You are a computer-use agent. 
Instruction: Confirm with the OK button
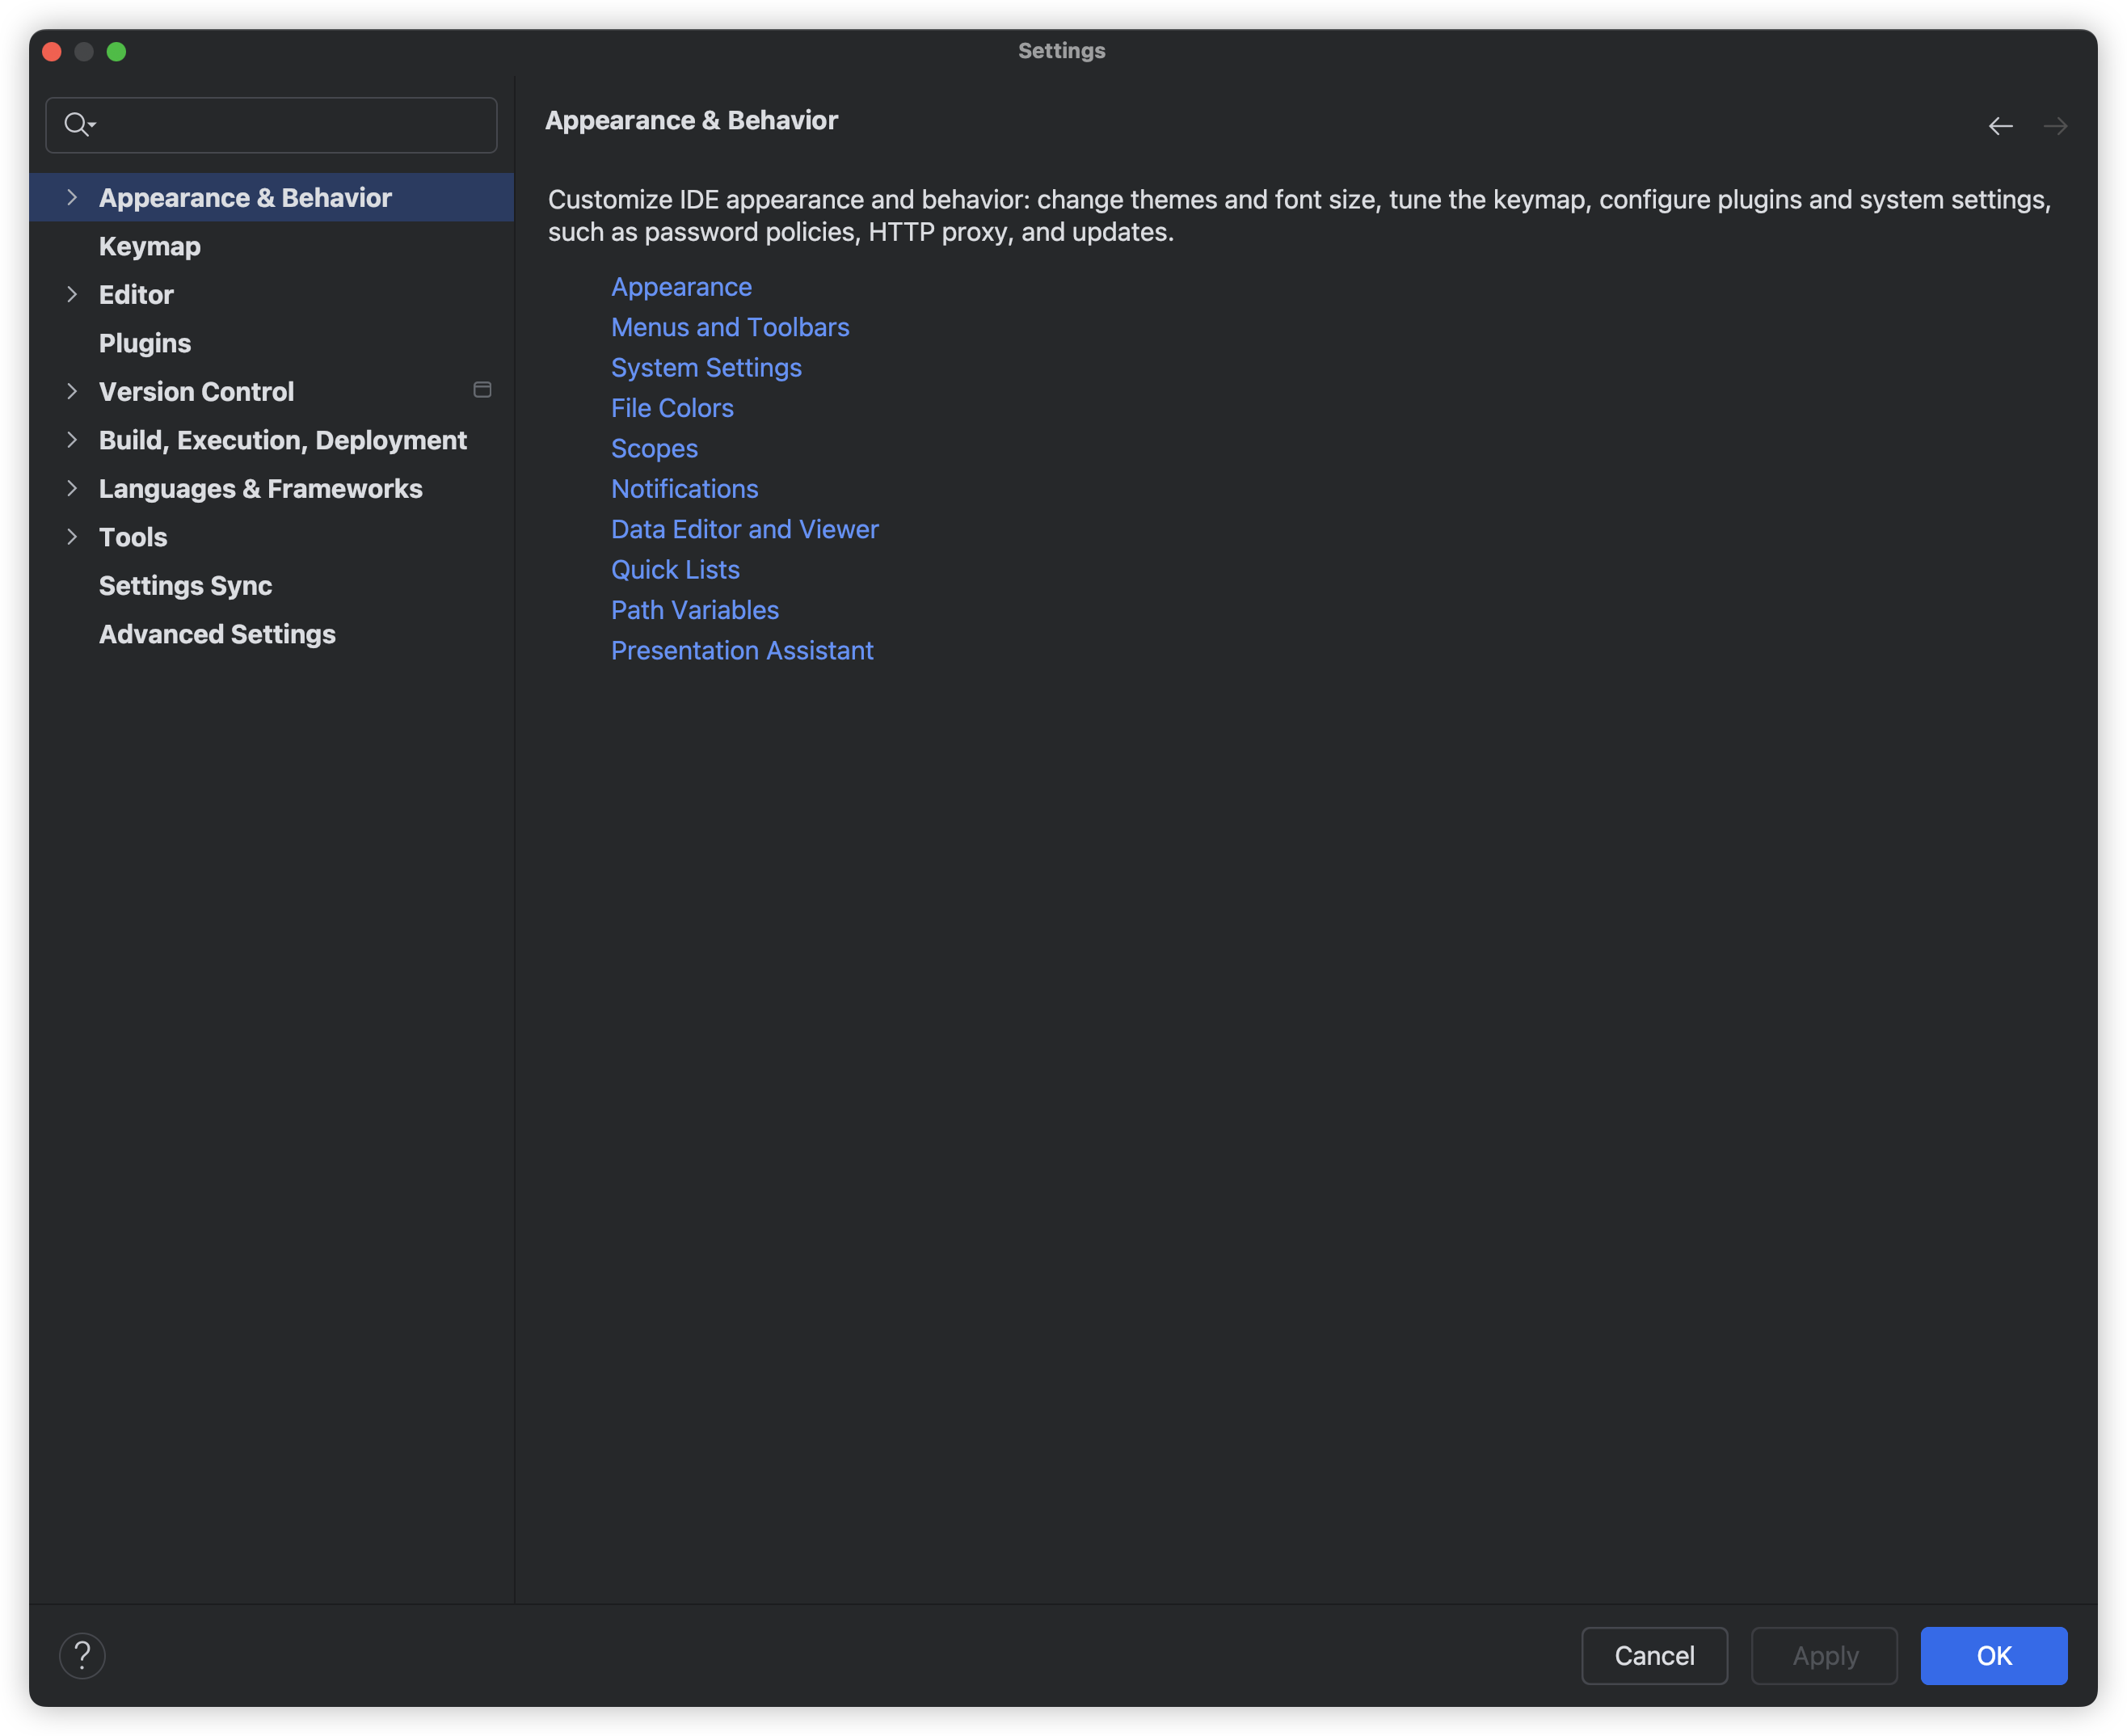1993,1655
